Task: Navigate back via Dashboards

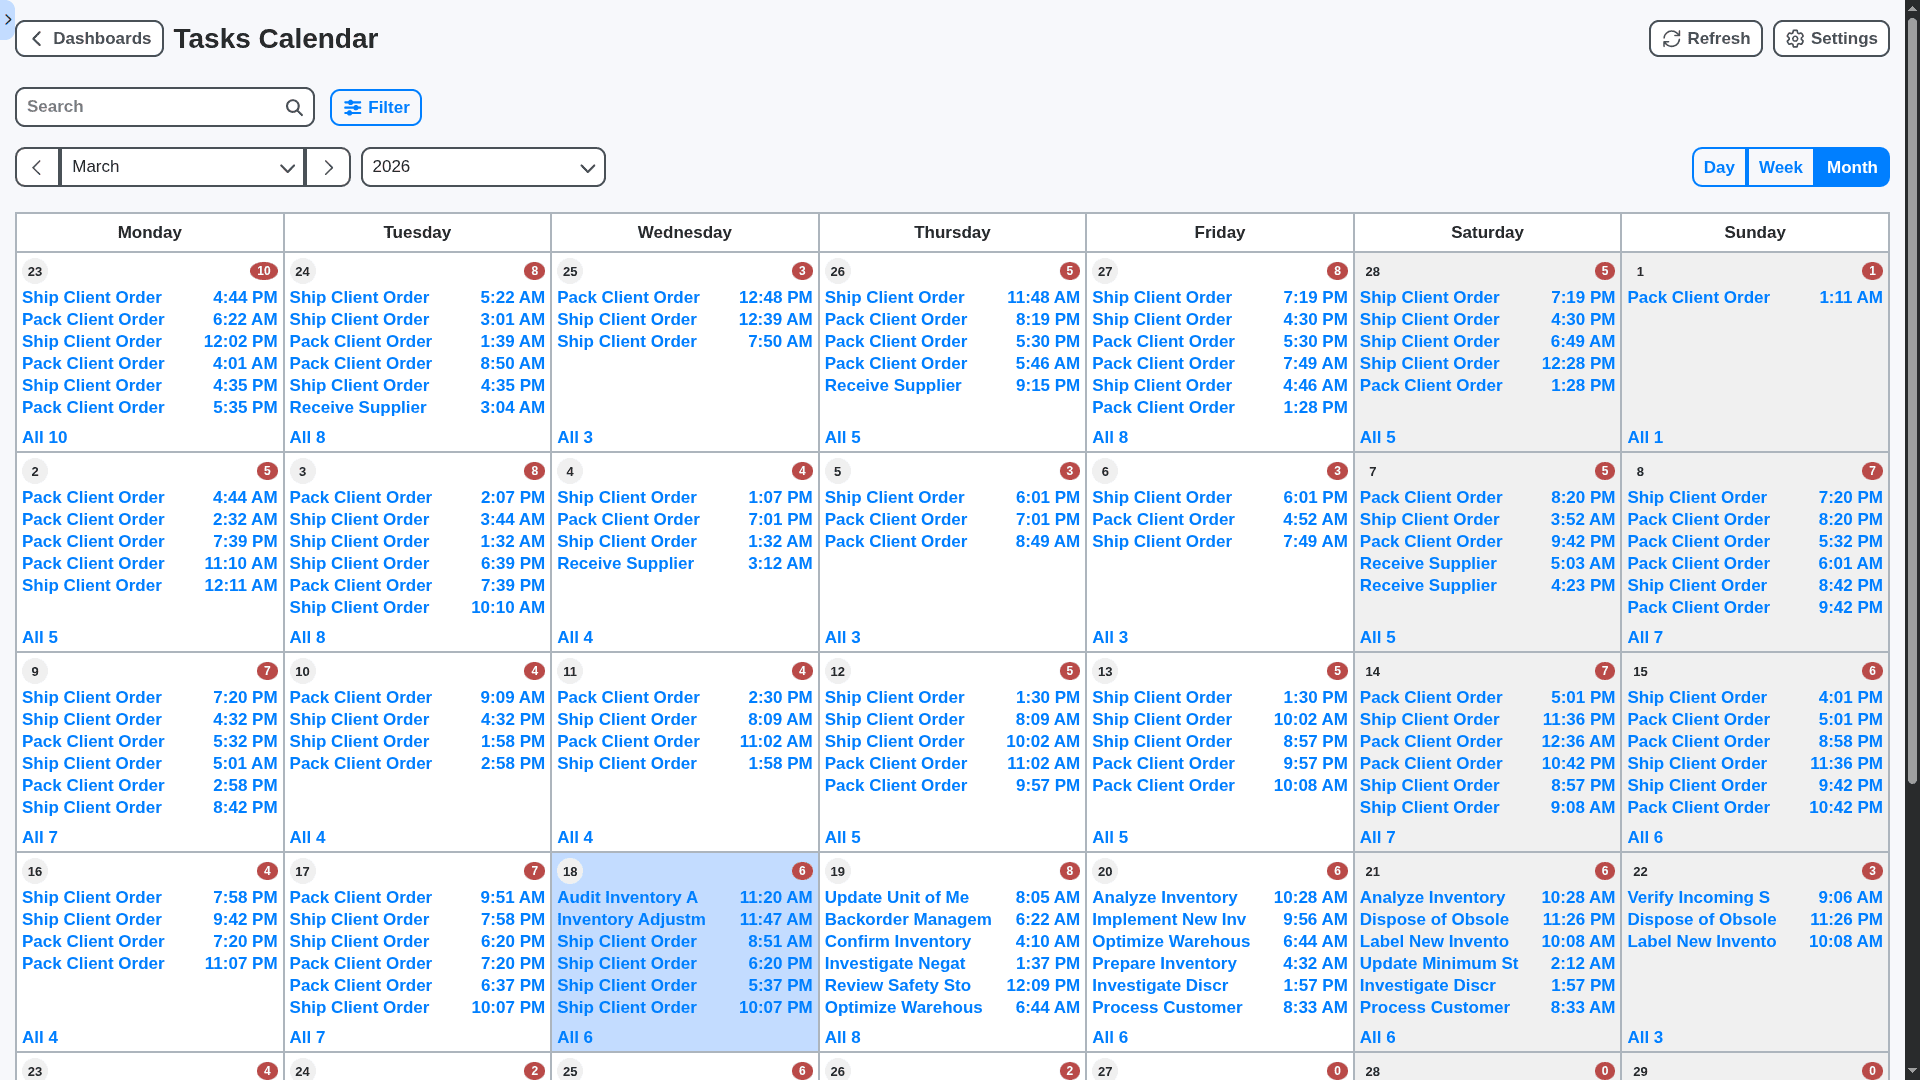Action: coord(89,38)
